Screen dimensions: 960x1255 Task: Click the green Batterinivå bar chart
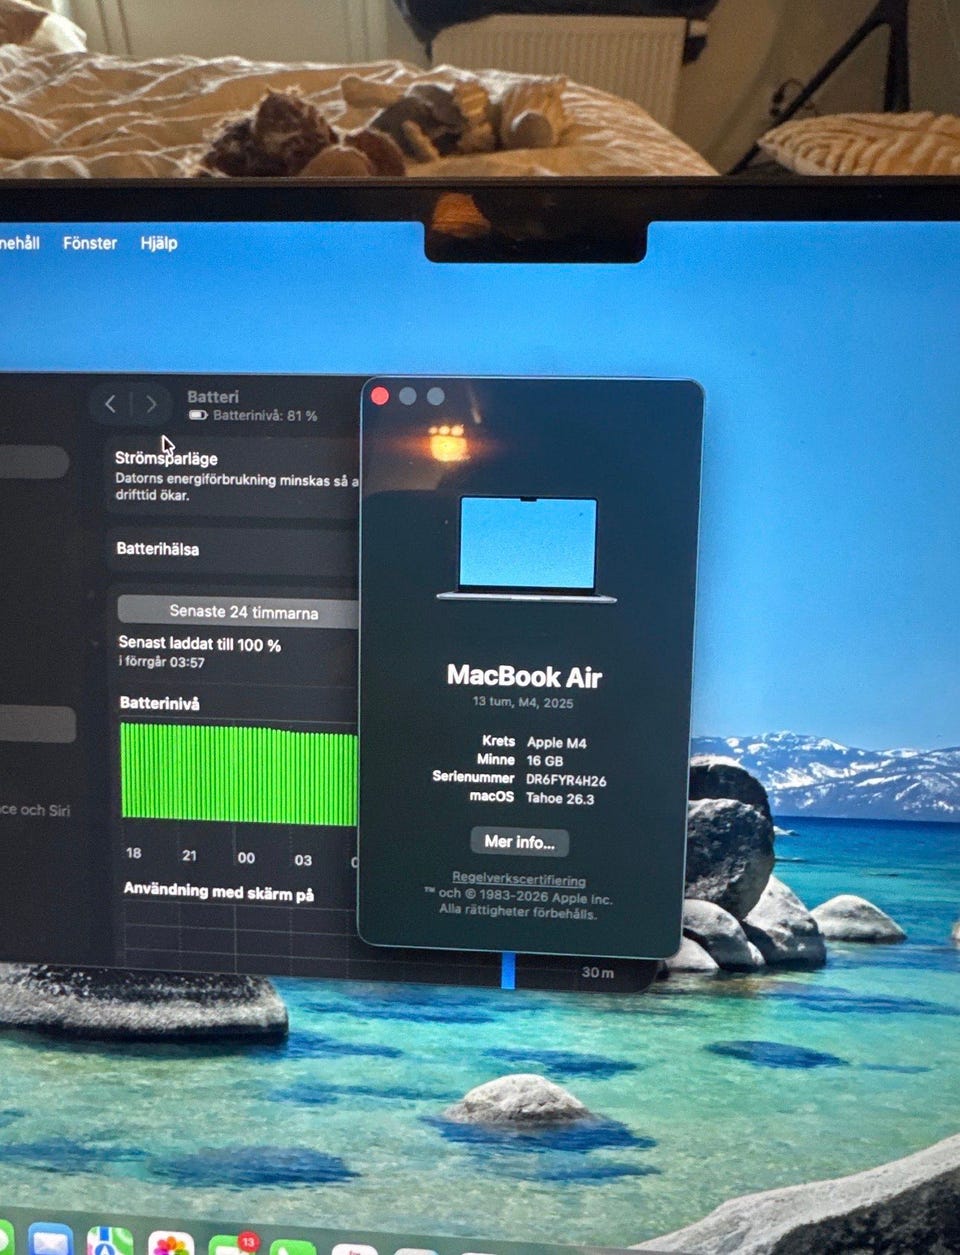tap(239, 774)
